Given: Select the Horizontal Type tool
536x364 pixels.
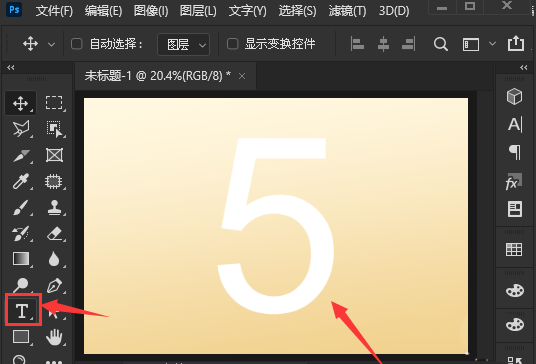Looking at the screenshot, I should coord(23,310).
